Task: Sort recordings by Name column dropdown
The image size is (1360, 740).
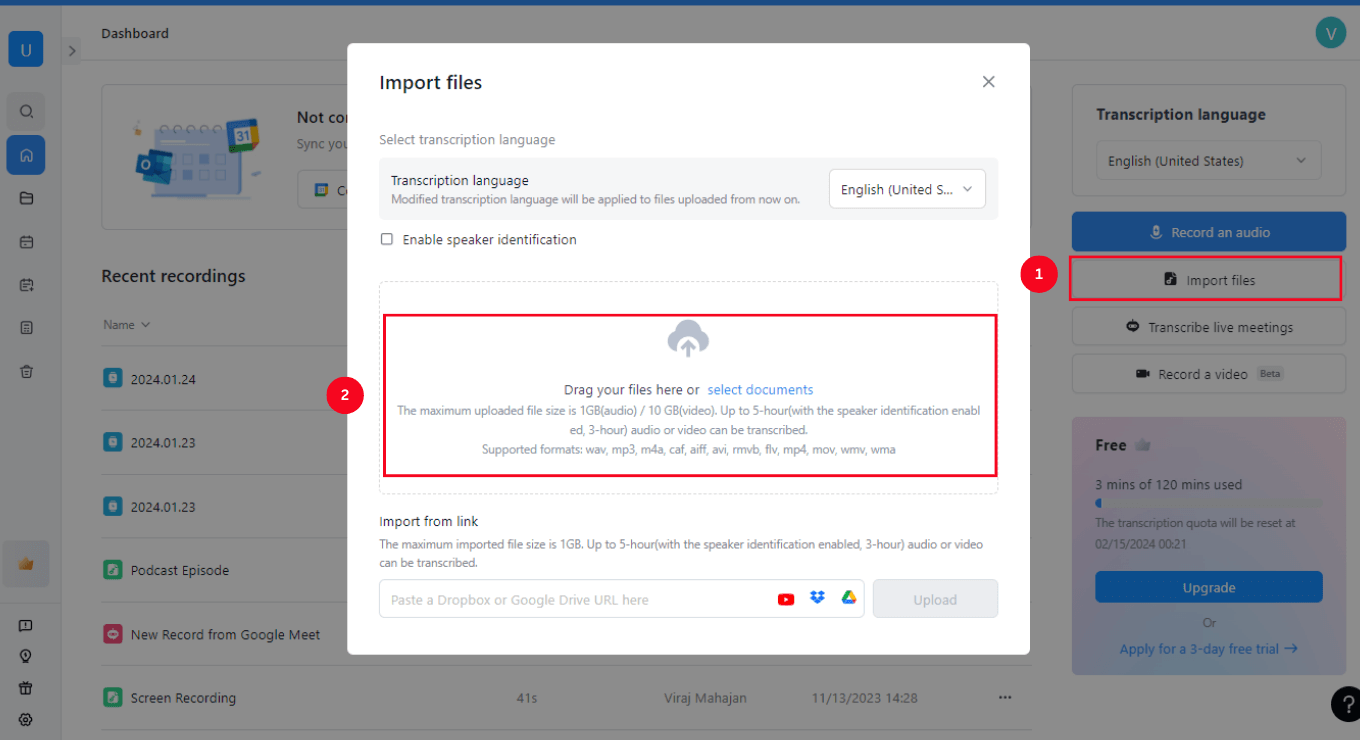Action: click(x=127, y=325)
